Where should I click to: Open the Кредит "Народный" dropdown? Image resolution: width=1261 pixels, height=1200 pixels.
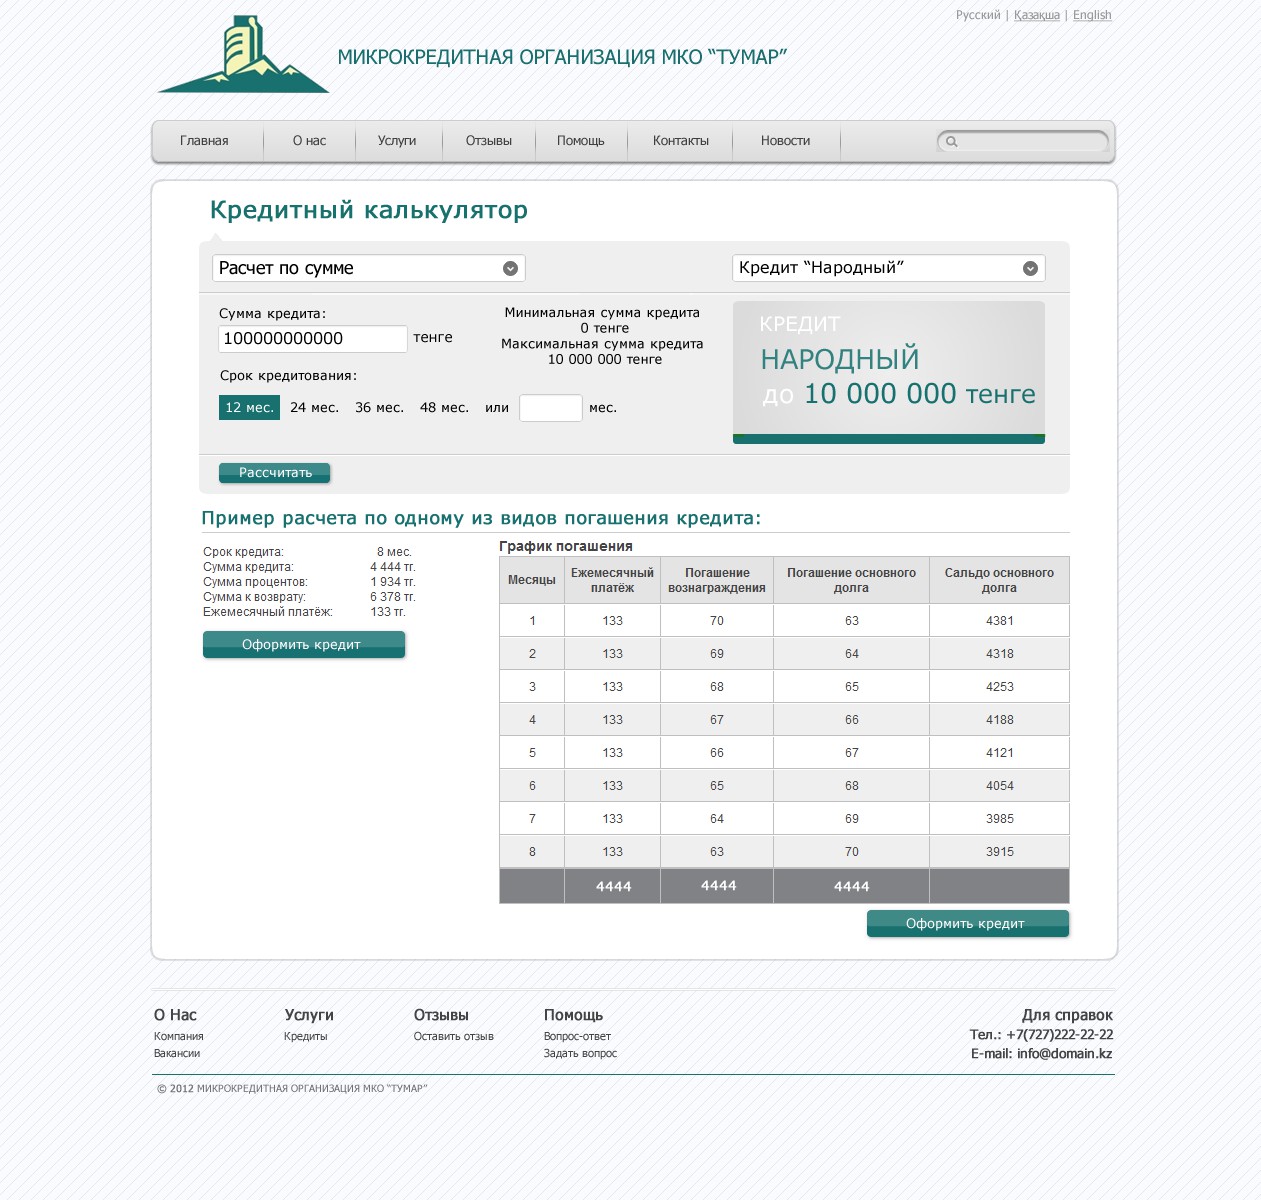889,268
